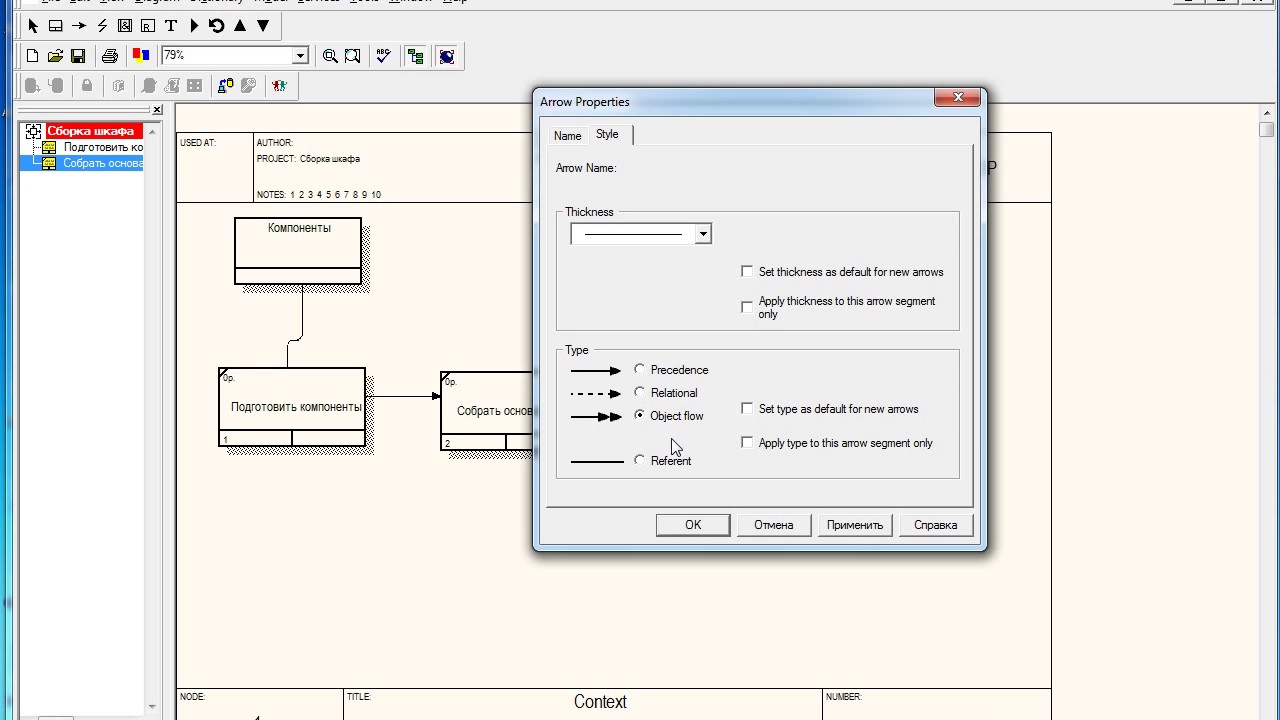The image size is (1280, 720).
Task: Choose the Relational arrow type
Action: (x=640, y=393)
